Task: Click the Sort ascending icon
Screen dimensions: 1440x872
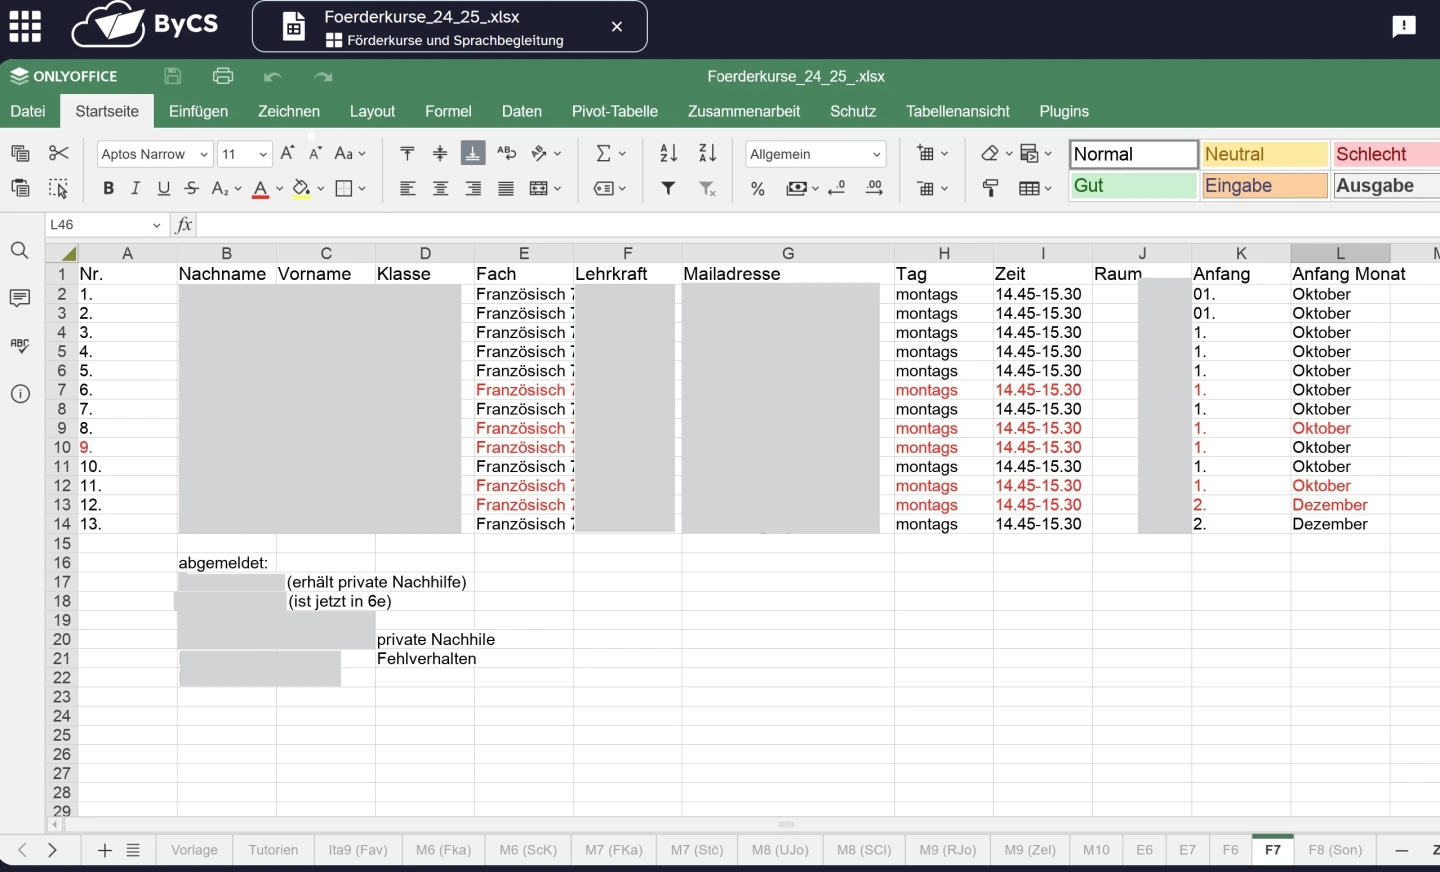Action: (669, 154)
